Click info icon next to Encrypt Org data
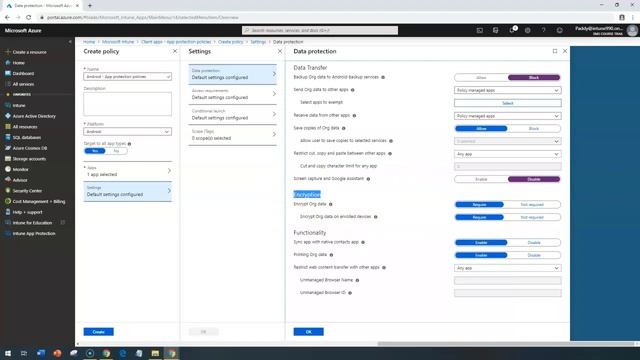The width and height of the screenshot is (640, 360). [331, 204]
